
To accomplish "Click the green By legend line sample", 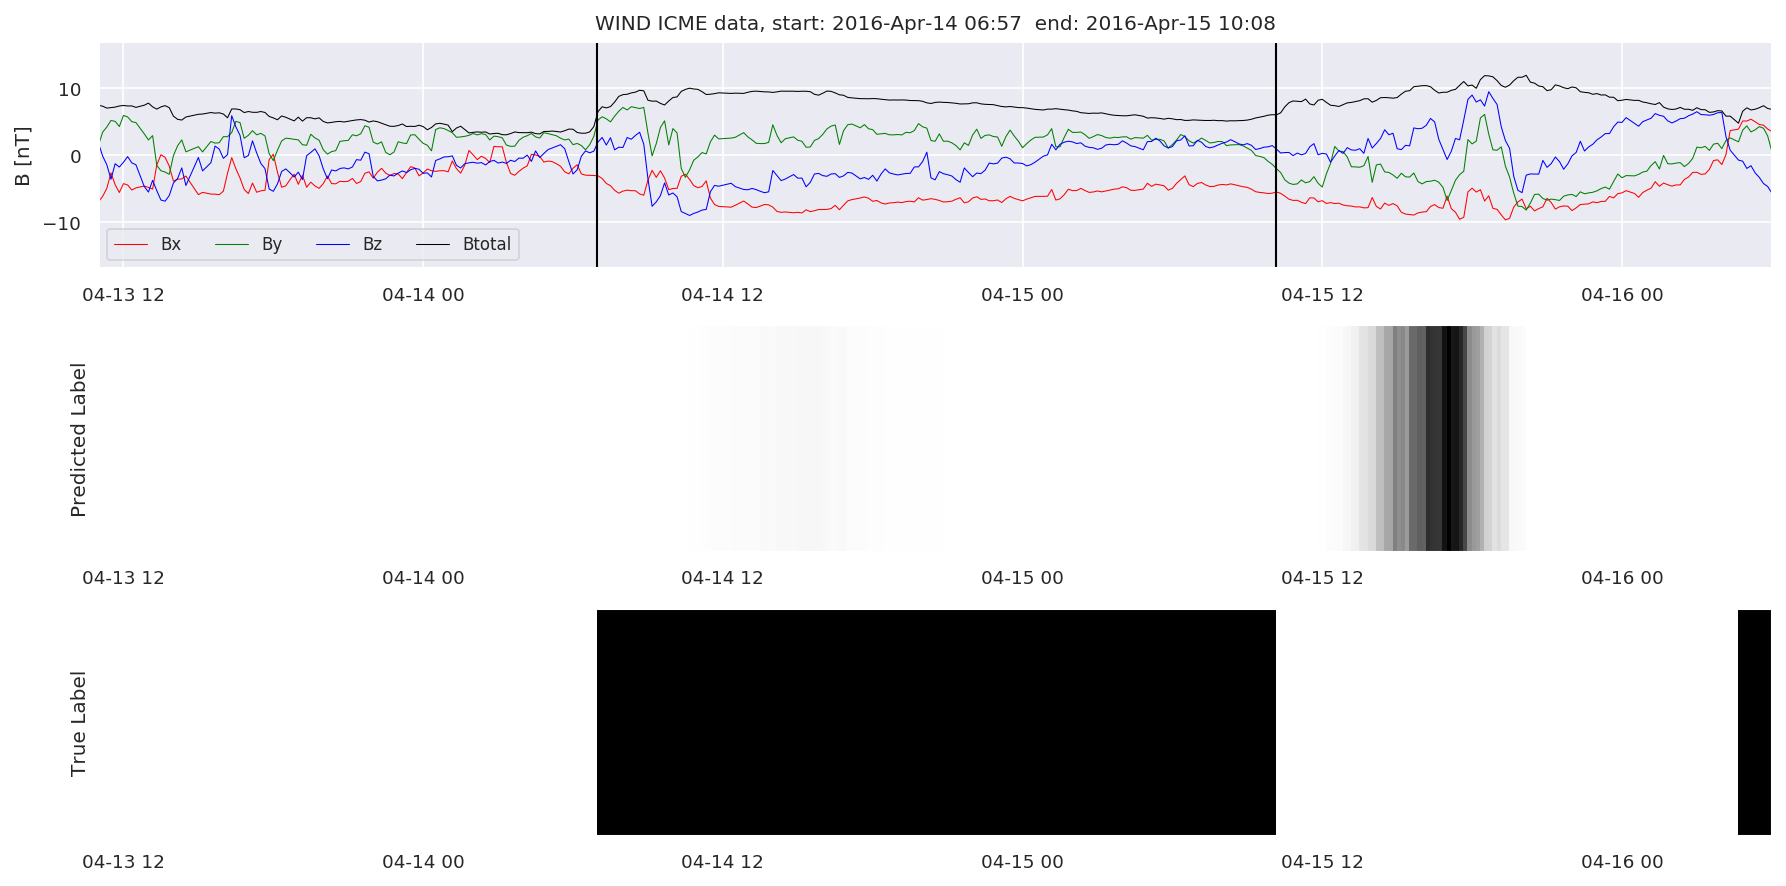I will pos(232,244).
